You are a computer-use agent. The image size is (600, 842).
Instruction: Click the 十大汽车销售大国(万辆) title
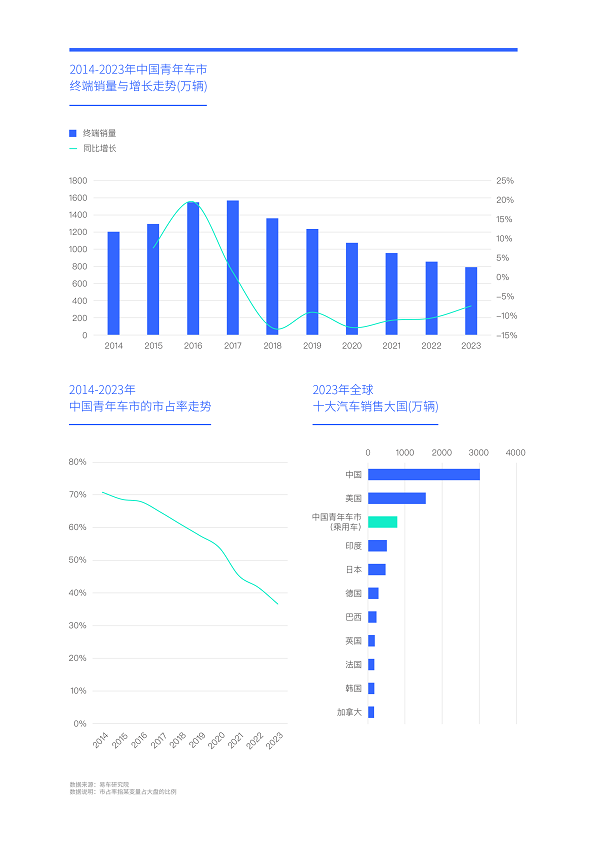(375, 407)
